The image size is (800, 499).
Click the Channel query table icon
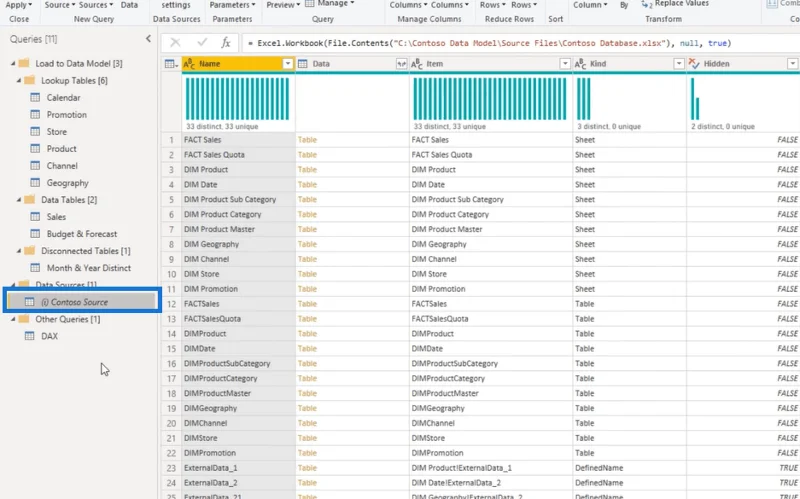(35, 166)
